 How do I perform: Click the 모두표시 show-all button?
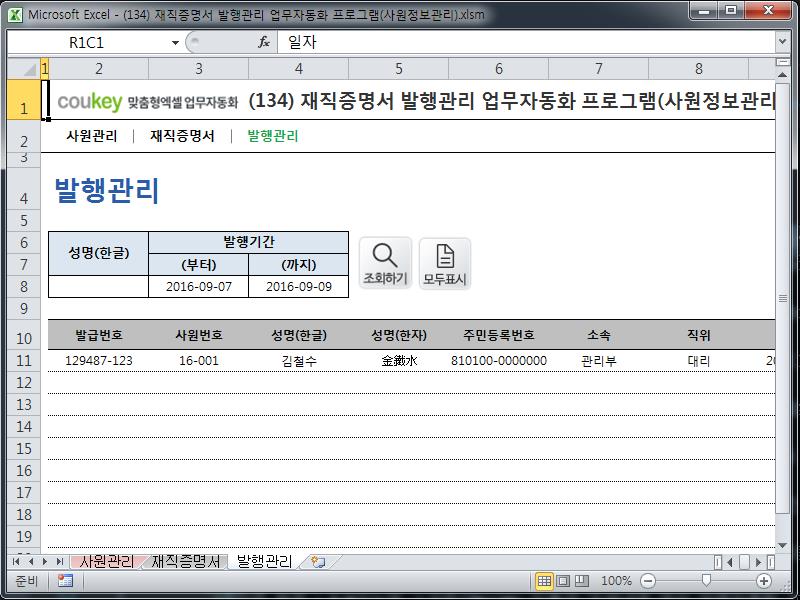[445, 263]
